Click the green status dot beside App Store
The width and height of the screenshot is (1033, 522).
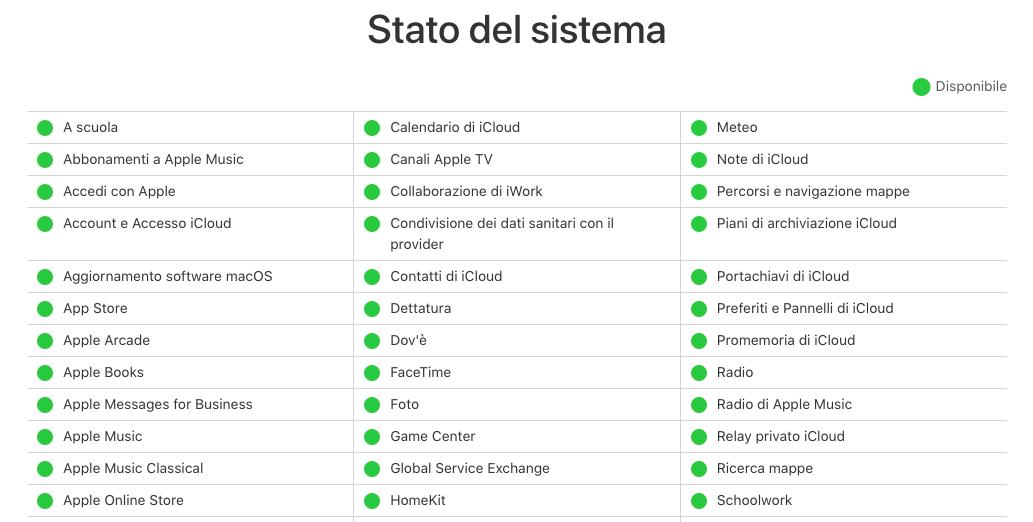(x=45, y=309)
